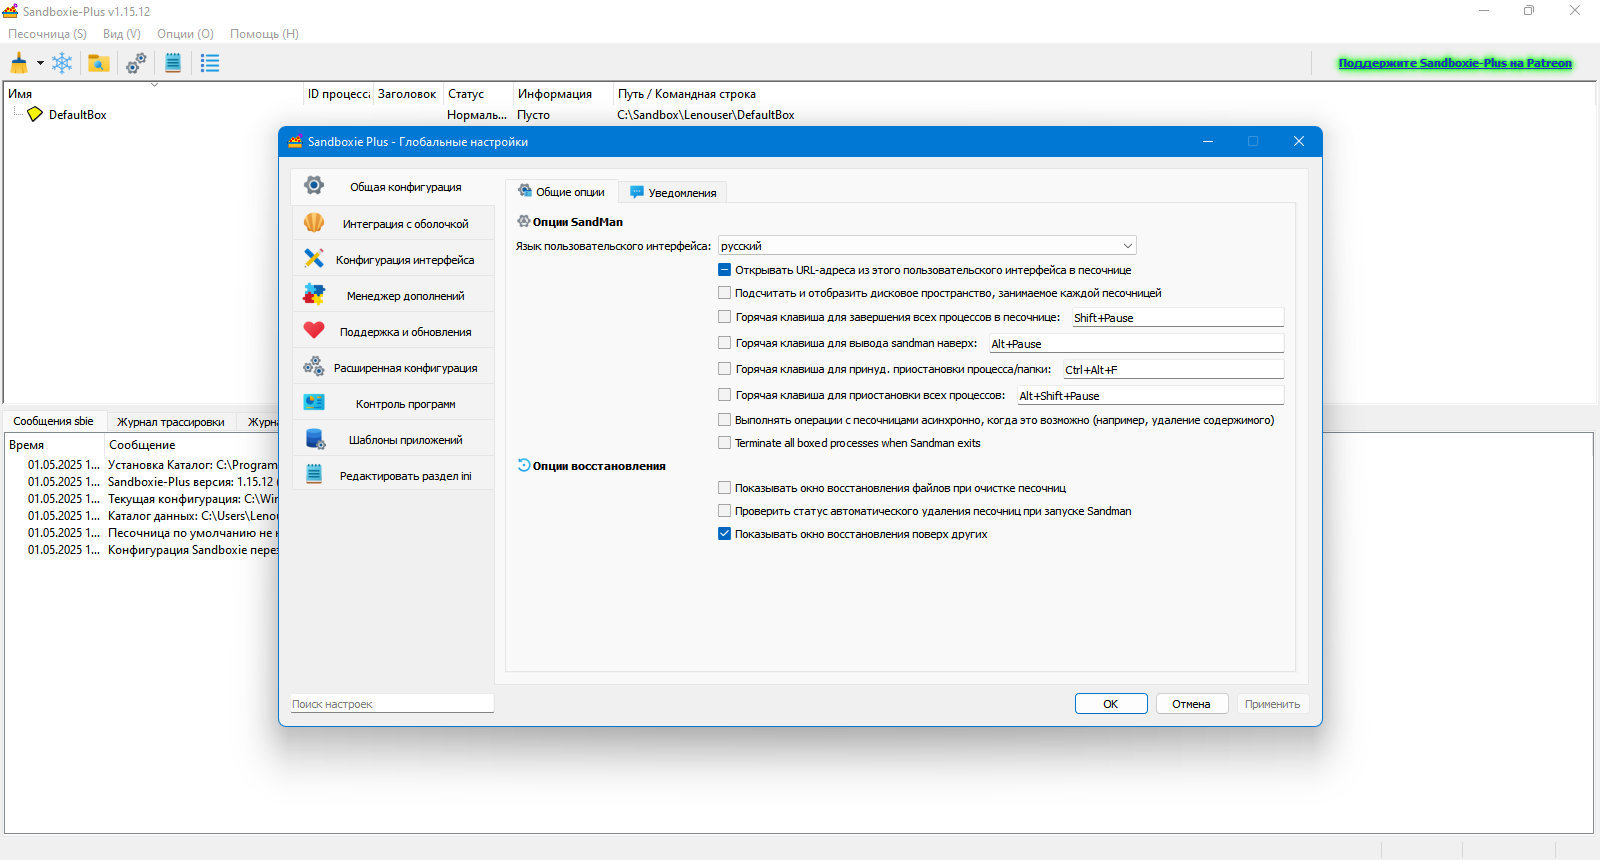The height and width of the screenshot is (860, 1600).
Task: Switch to Журнал трассировки tab in main window
Action: (x=170, y=422)
